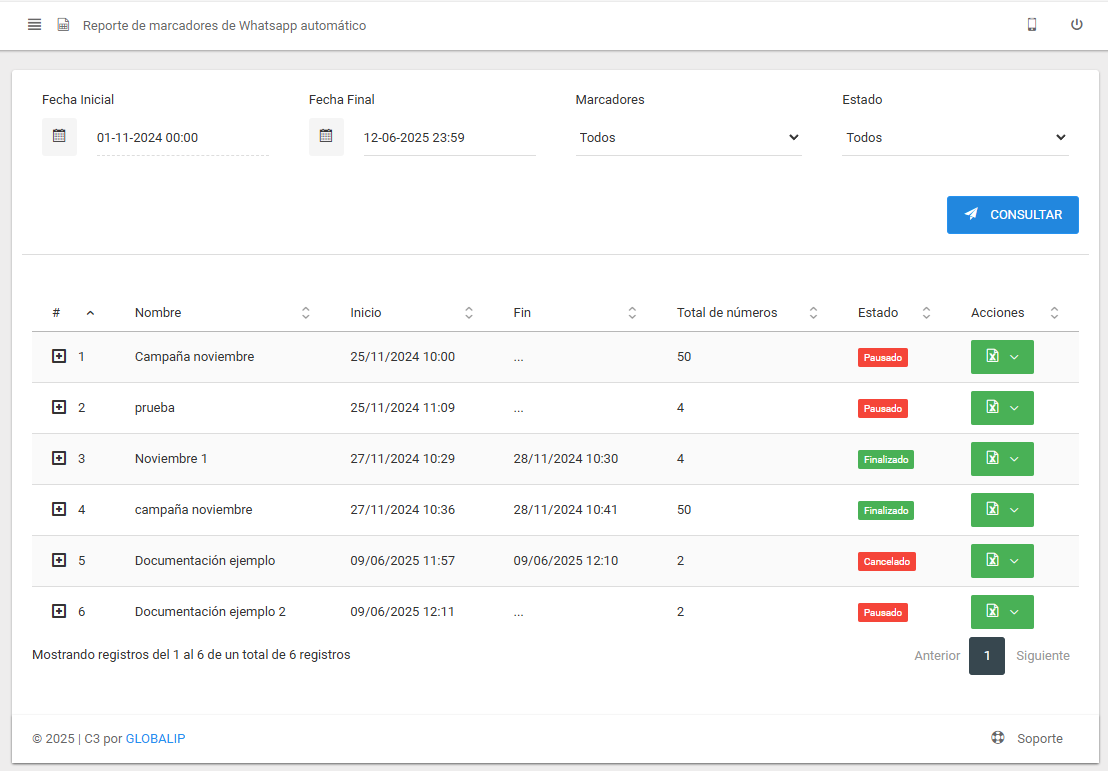Open actions dropdown arrow for Noviembre 1 row
This screenshot has width=1108, height=771.
pos(1015,459)
